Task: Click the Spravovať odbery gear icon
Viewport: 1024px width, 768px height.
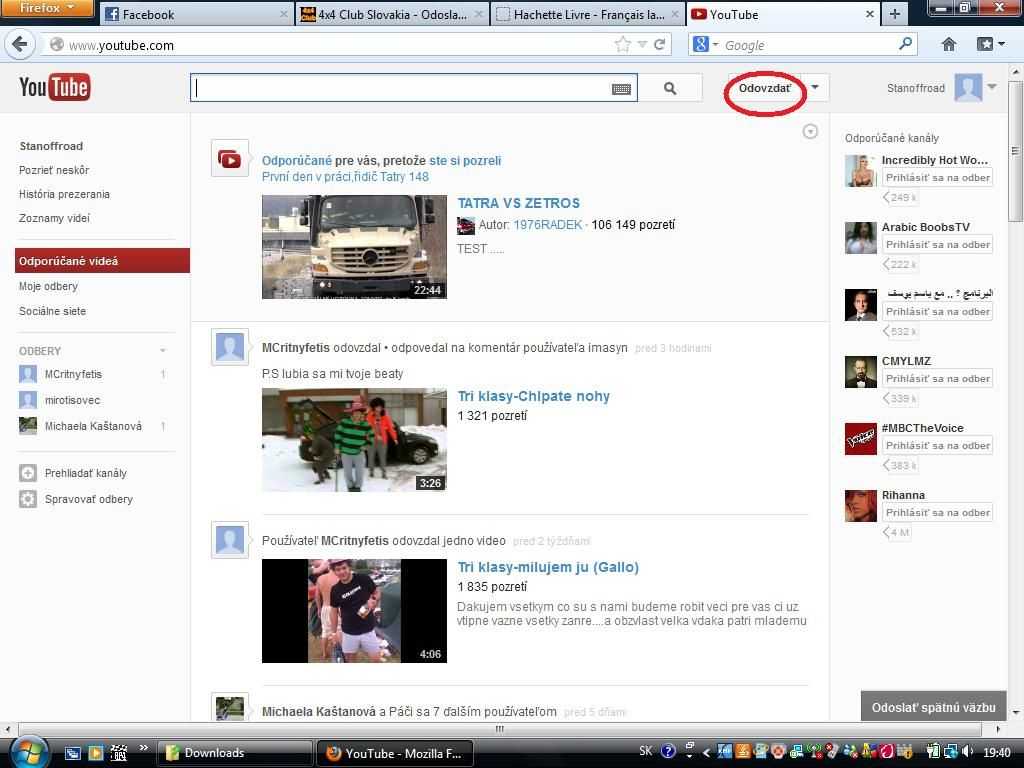Action: [27, 499]
